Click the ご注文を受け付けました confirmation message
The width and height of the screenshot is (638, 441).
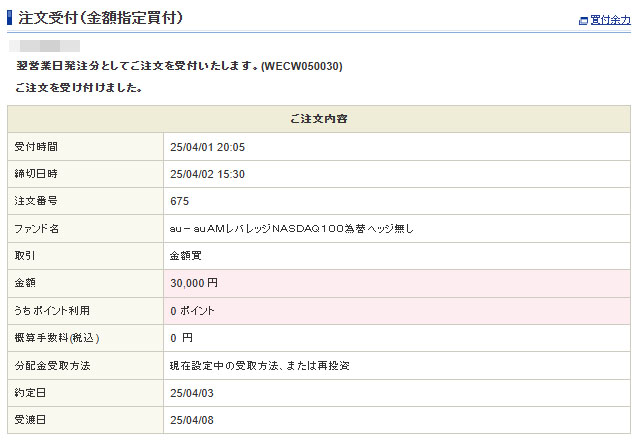coord(78,87)
